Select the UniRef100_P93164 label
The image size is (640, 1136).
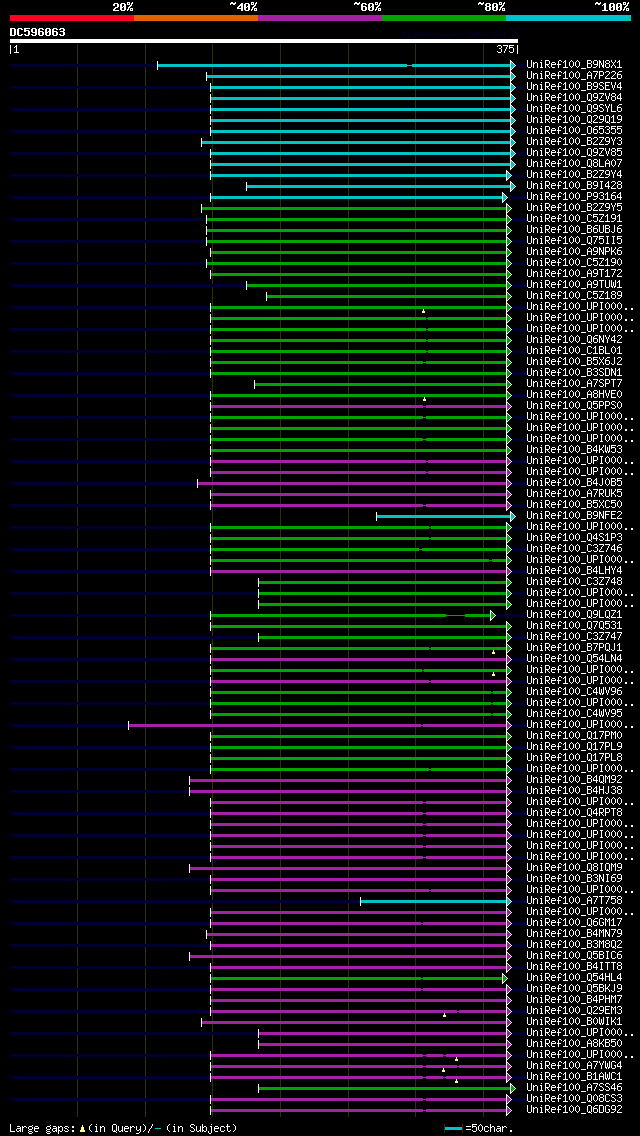574,196
